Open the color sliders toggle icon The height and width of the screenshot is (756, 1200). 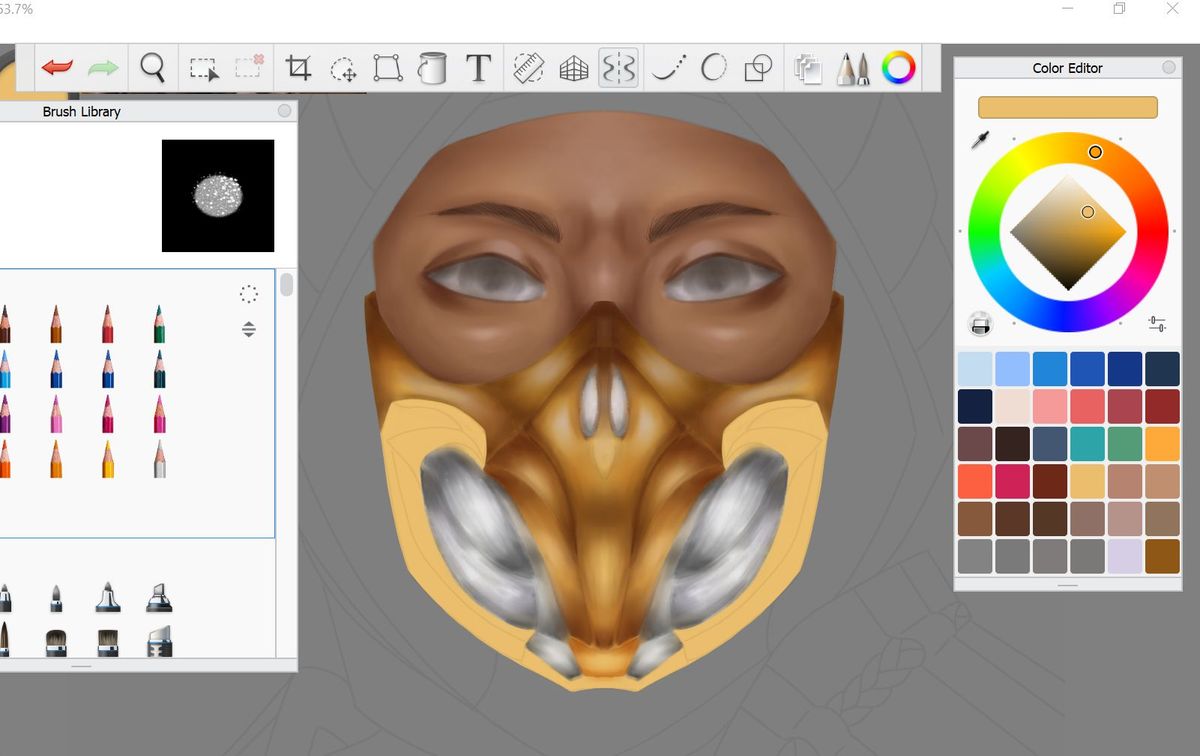click(1157, 324)
